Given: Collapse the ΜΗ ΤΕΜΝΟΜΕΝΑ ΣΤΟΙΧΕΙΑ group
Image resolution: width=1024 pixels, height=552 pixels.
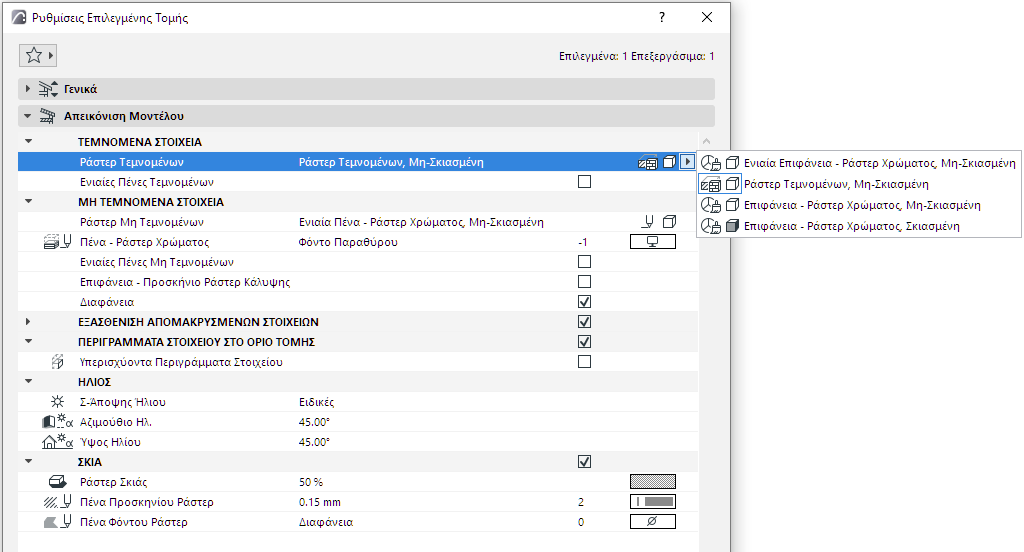Looking at the screenshot, I should point(28,201).
